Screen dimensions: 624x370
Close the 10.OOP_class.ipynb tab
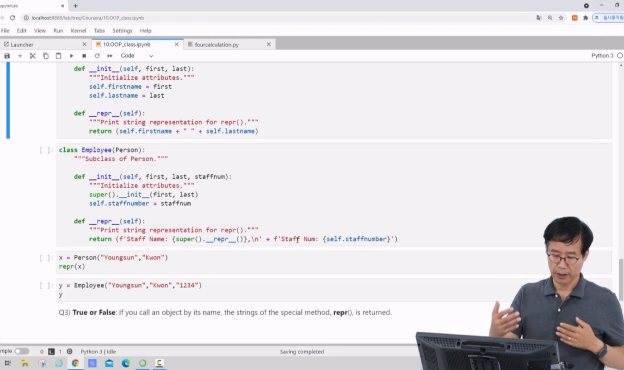[x=177, y=45]
